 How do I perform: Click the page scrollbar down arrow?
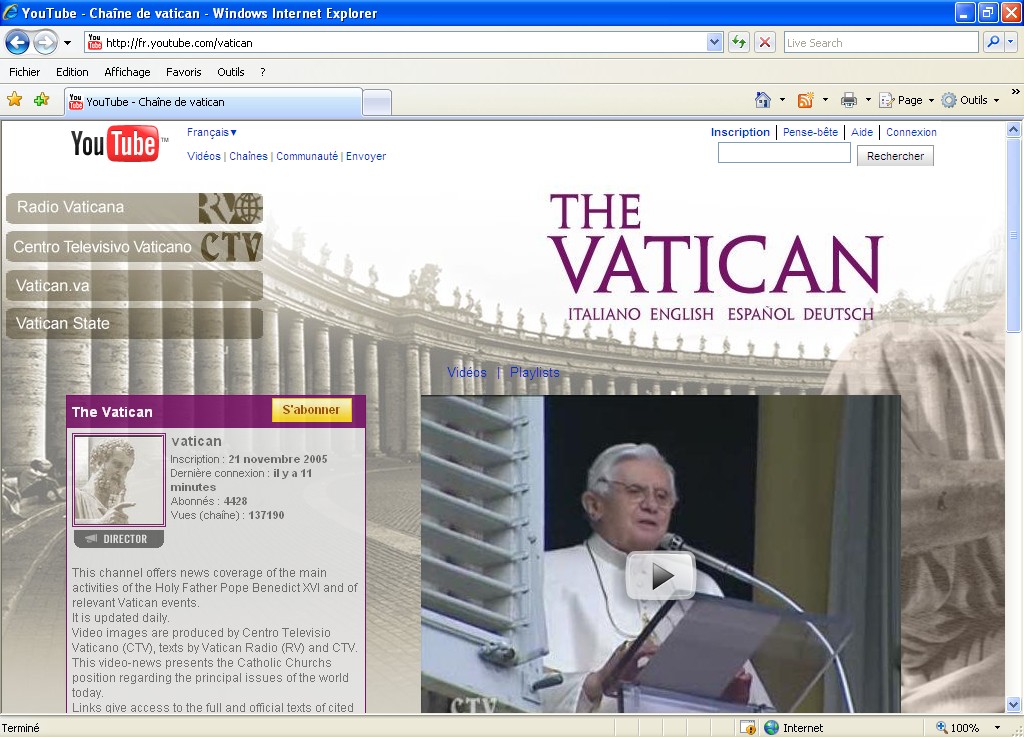click(x=1014, y=704)
